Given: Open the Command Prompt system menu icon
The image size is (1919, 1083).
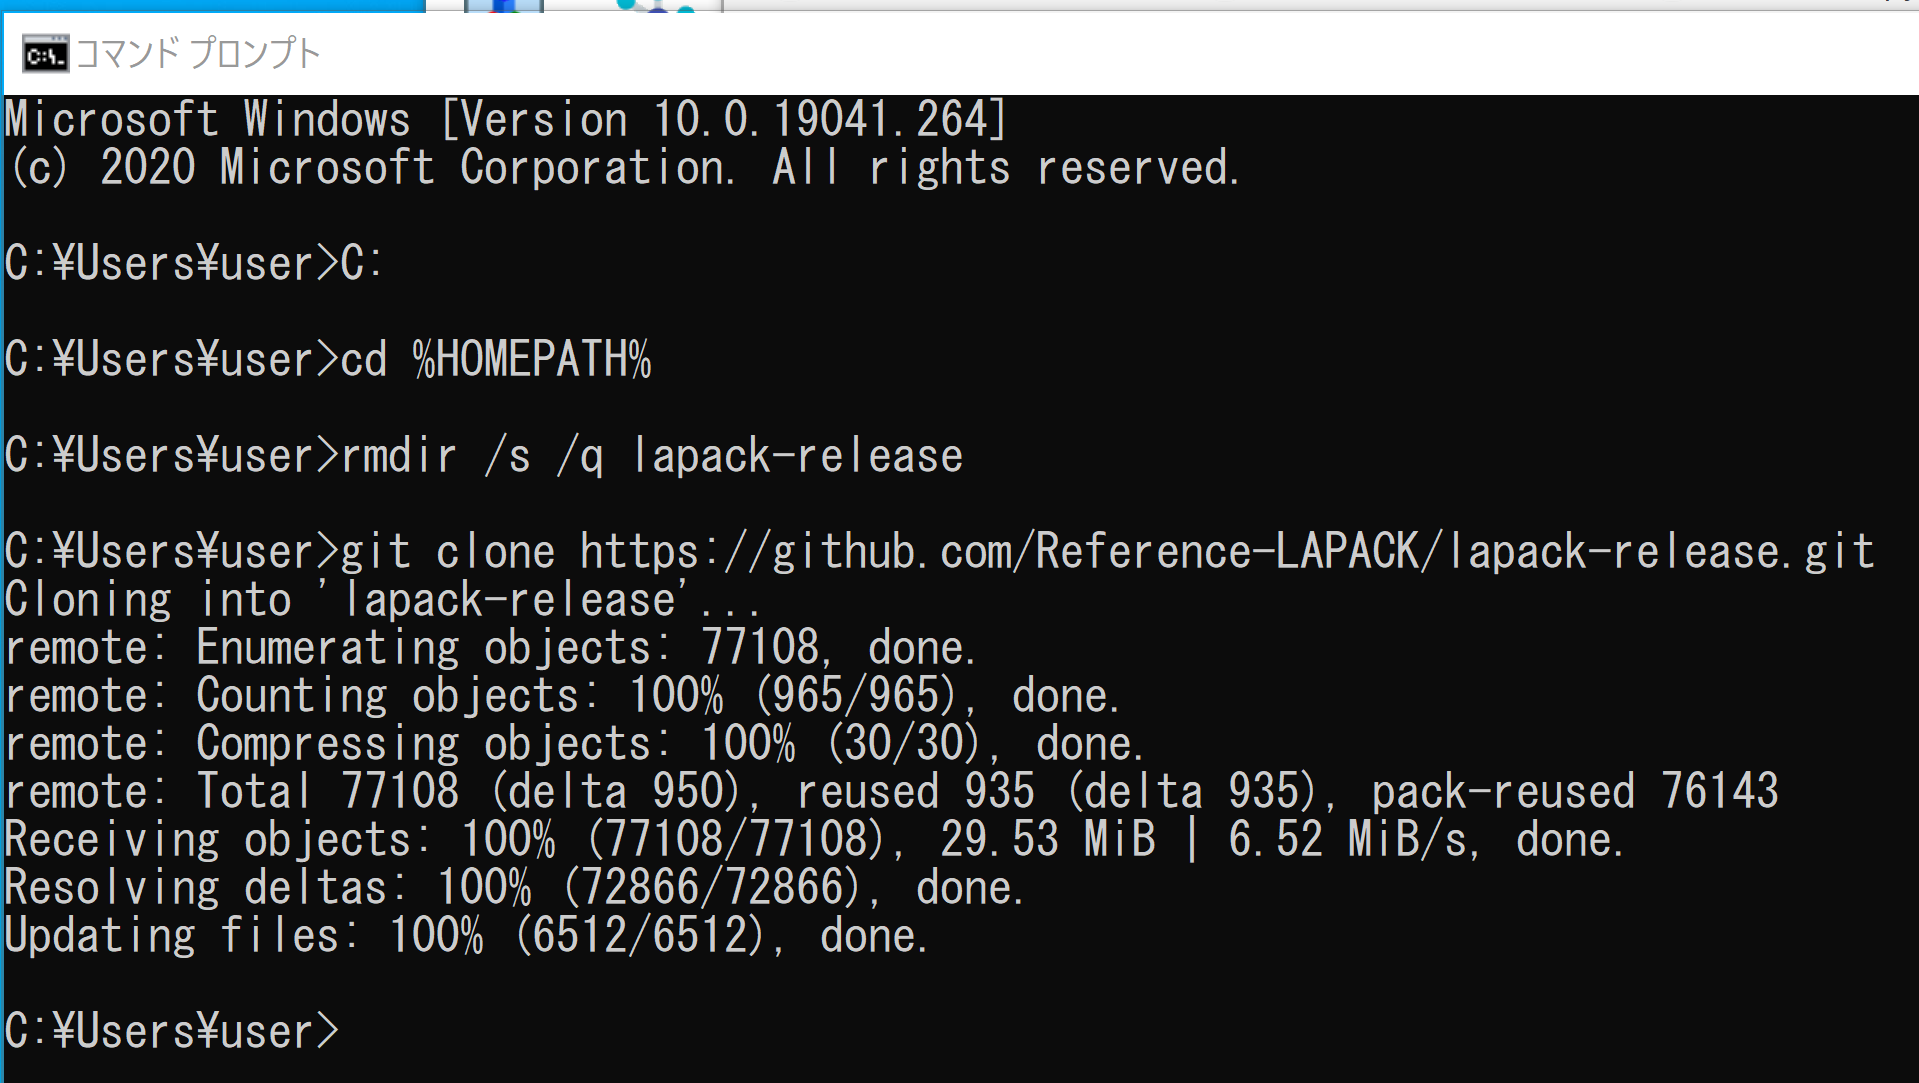Looking at the screenshot, I should pos(45,54).
